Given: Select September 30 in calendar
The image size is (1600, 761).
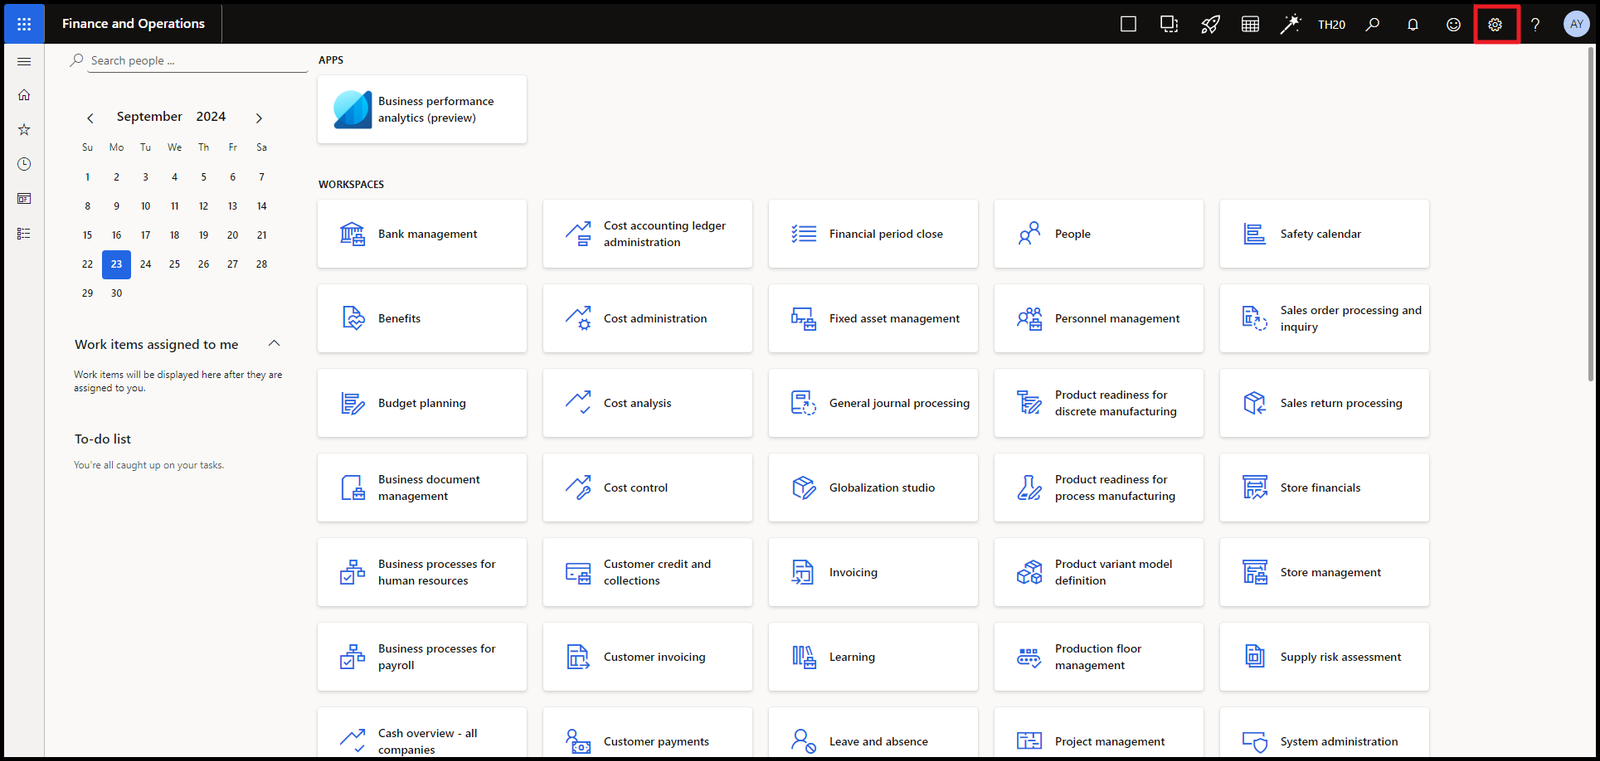Looking at the screenshot, I should (x=116, y=293).
